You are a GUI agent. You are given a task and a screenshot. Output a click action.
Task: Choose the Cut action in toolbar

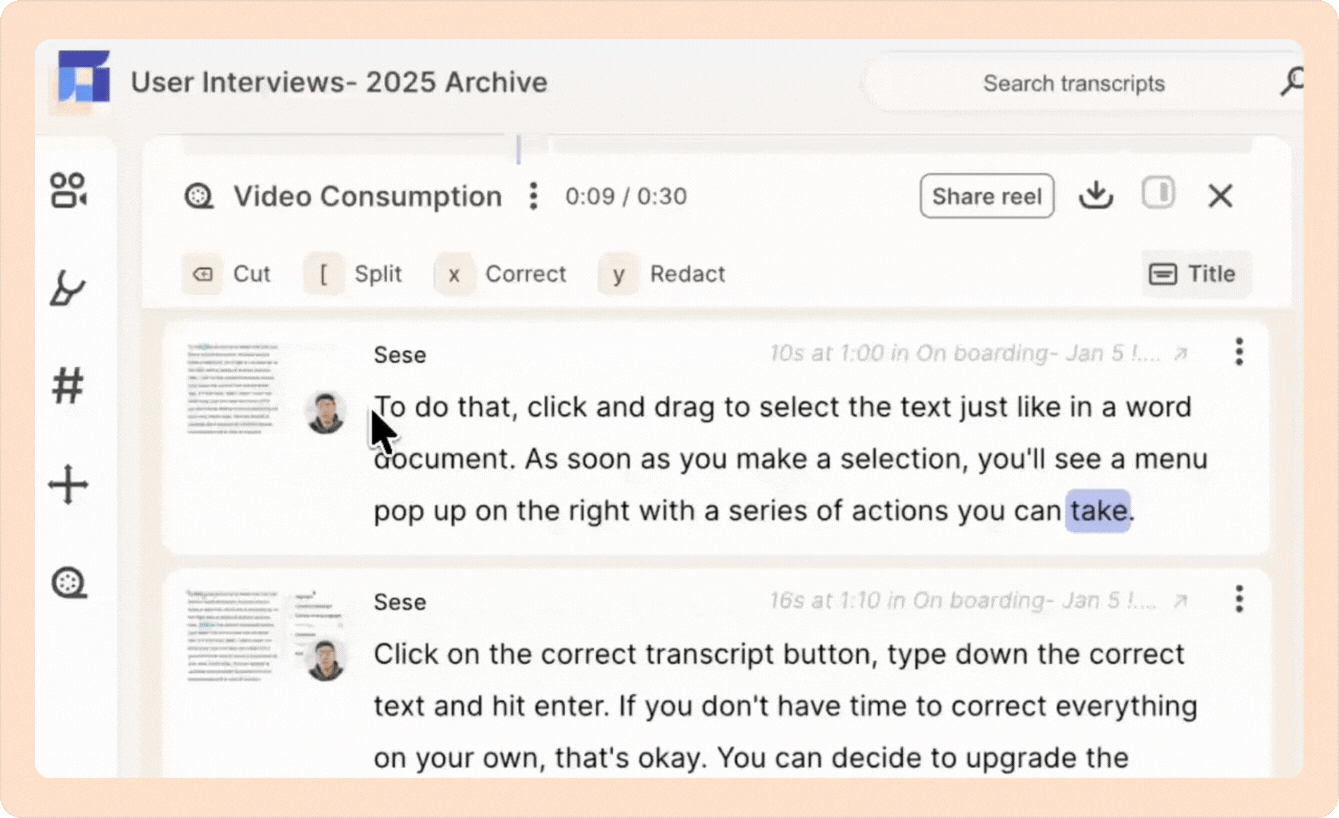227,274
